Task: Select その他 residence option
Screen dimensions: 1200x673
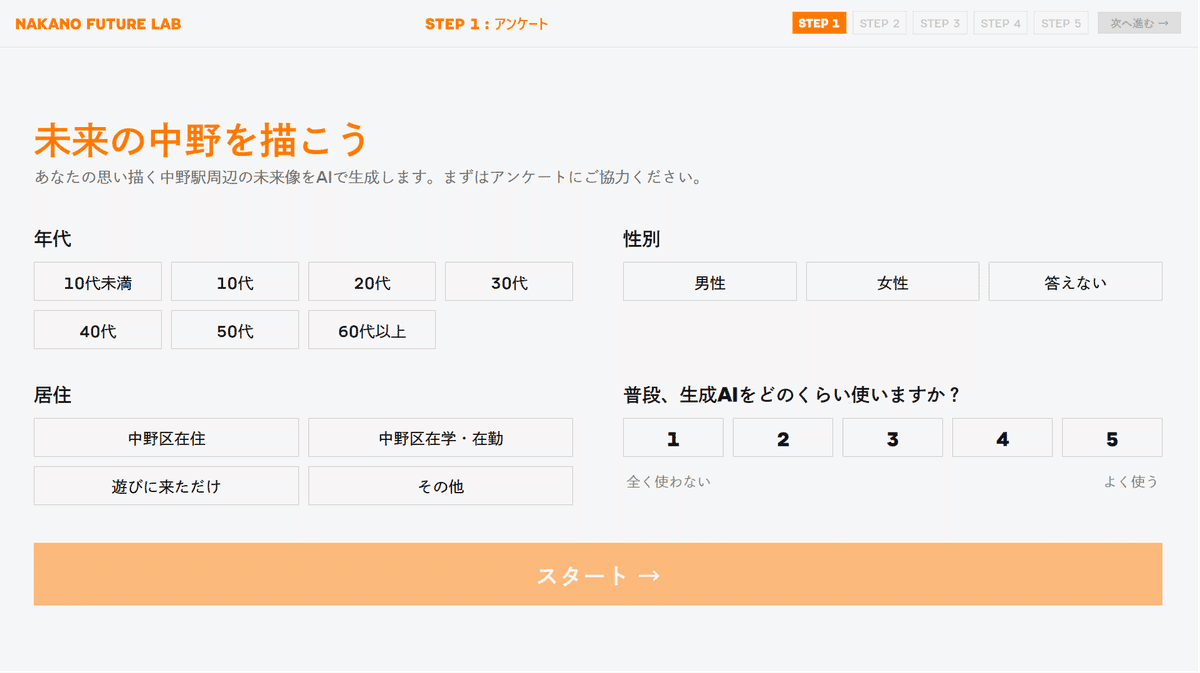Action: point(441,486)
